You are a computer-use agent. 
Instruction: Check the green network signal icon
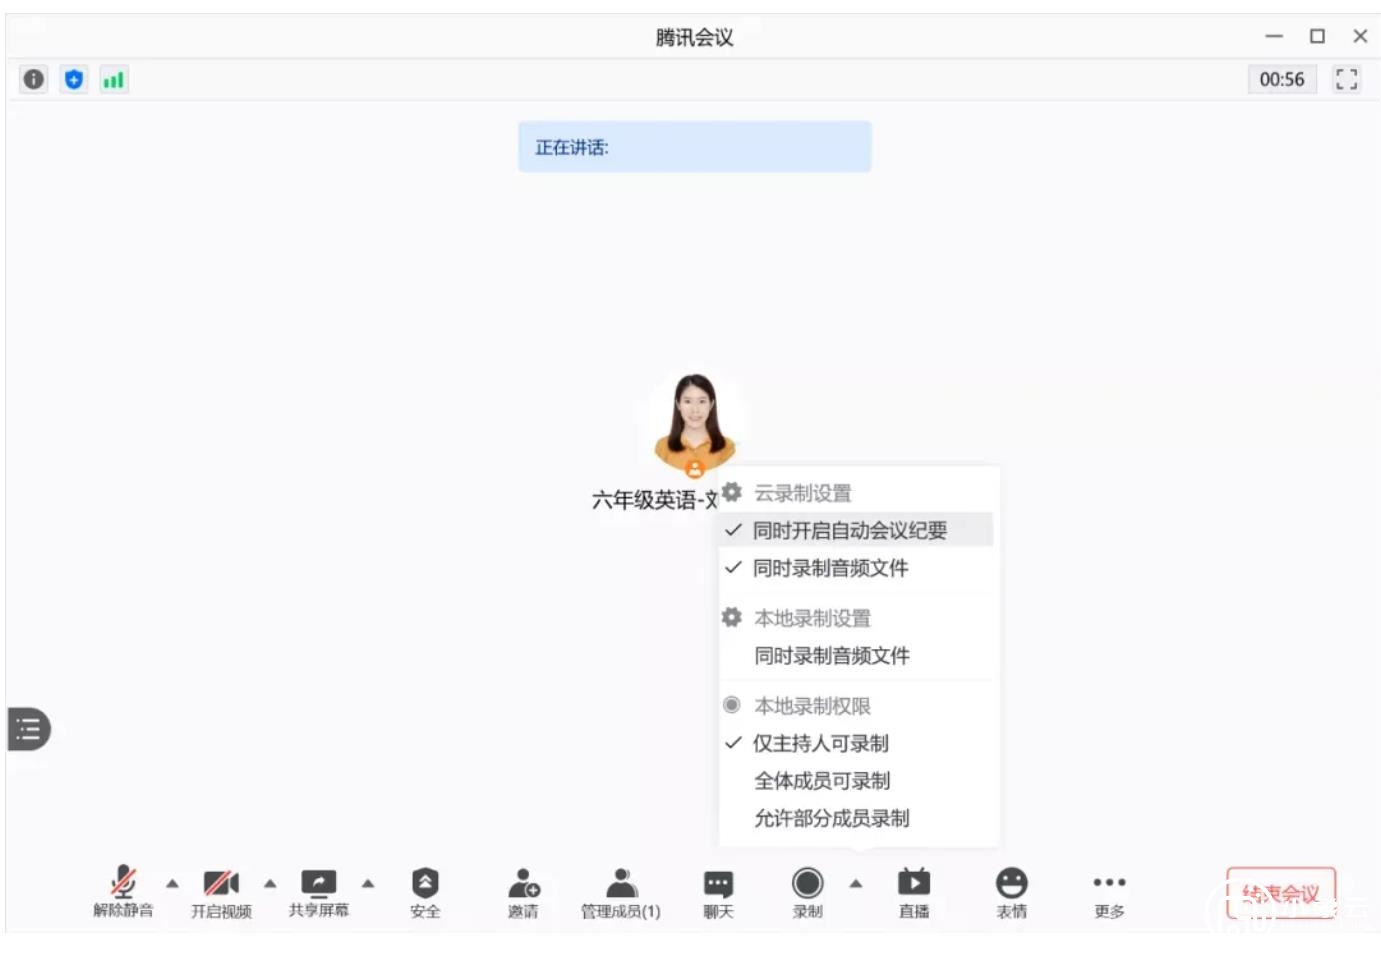[113, 79]
